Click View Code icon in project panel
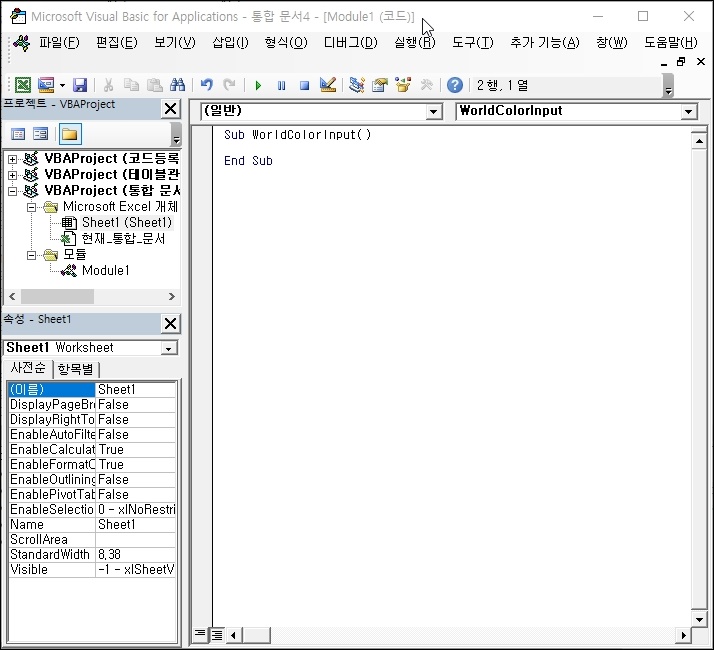This screenshot has height=650, width=714. coord(18,134)
